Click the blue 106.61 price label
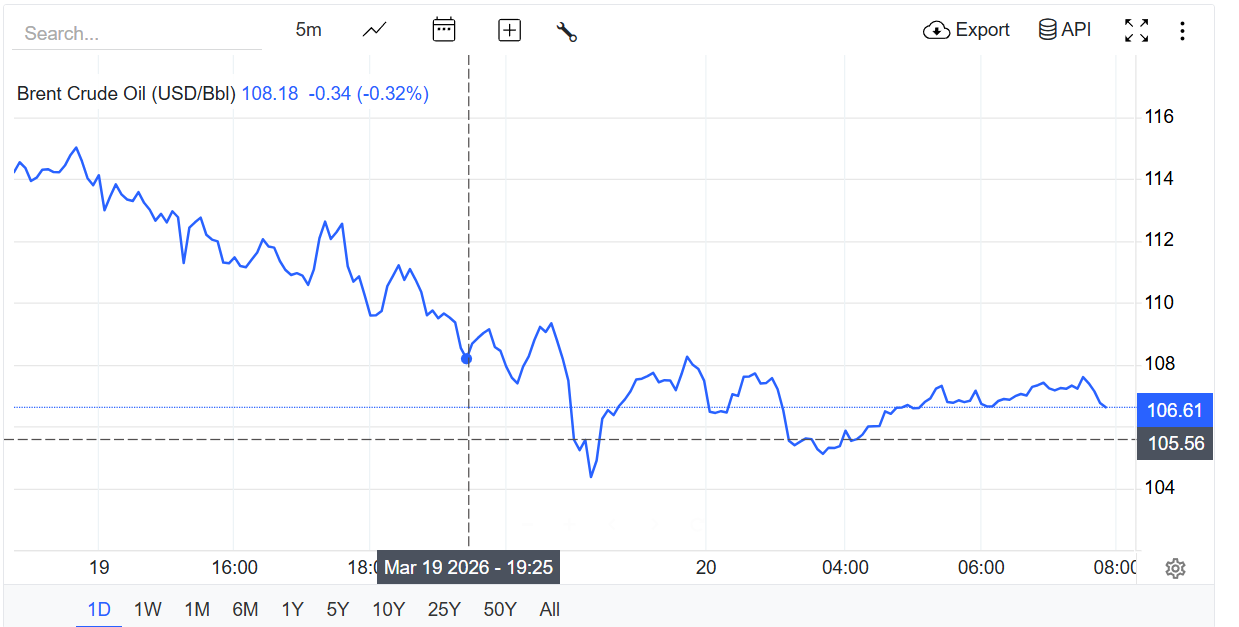This screenshot has width=1239, height=627. click(x=1174, y=409)
